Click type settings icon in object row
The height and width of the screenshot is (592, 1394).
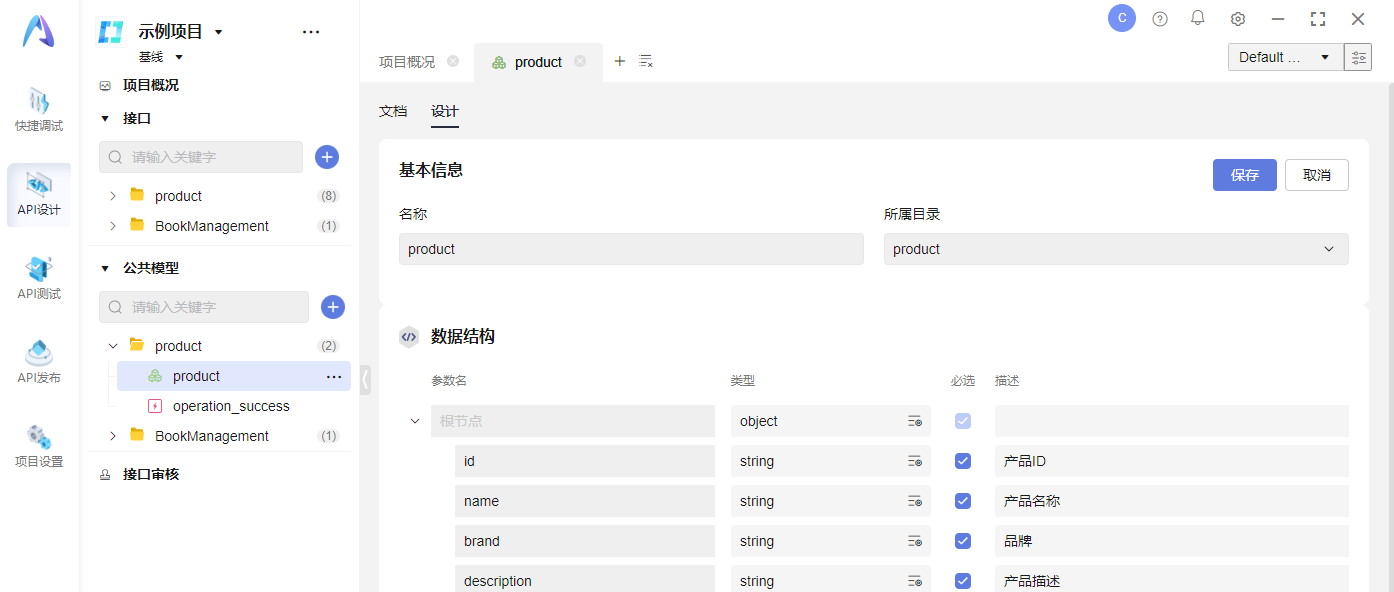click(914, 421)
